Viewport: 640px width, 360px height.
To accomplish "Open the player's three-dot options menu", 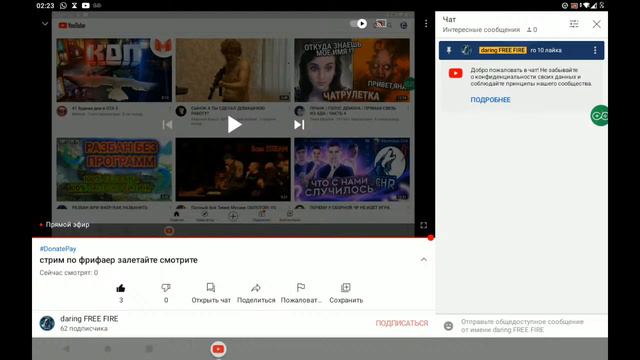I will tap(426, 24).
